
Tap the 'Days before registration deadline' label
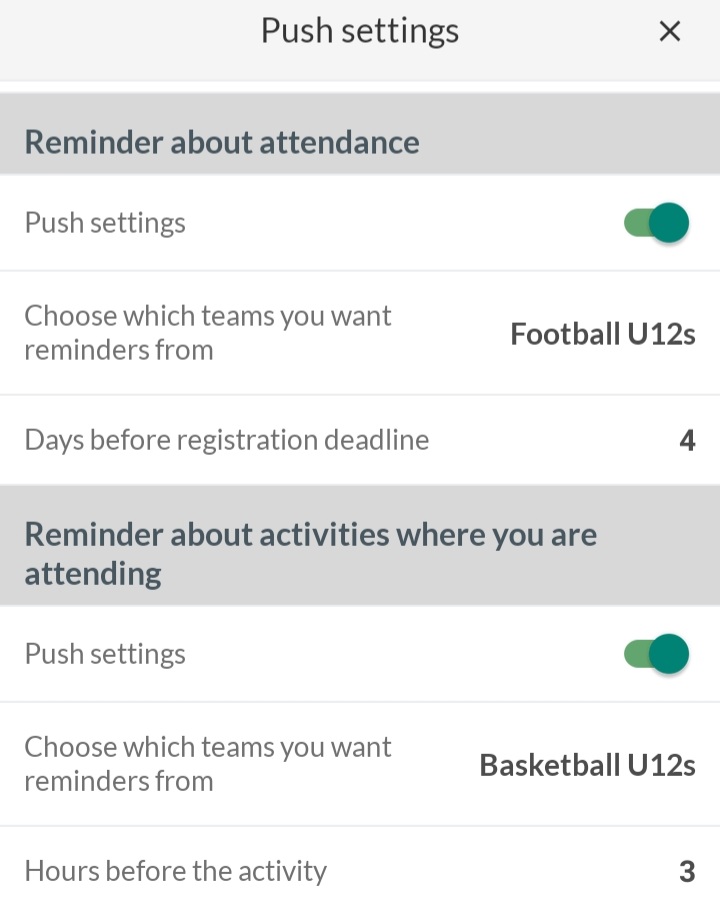[x=227, y=440]
